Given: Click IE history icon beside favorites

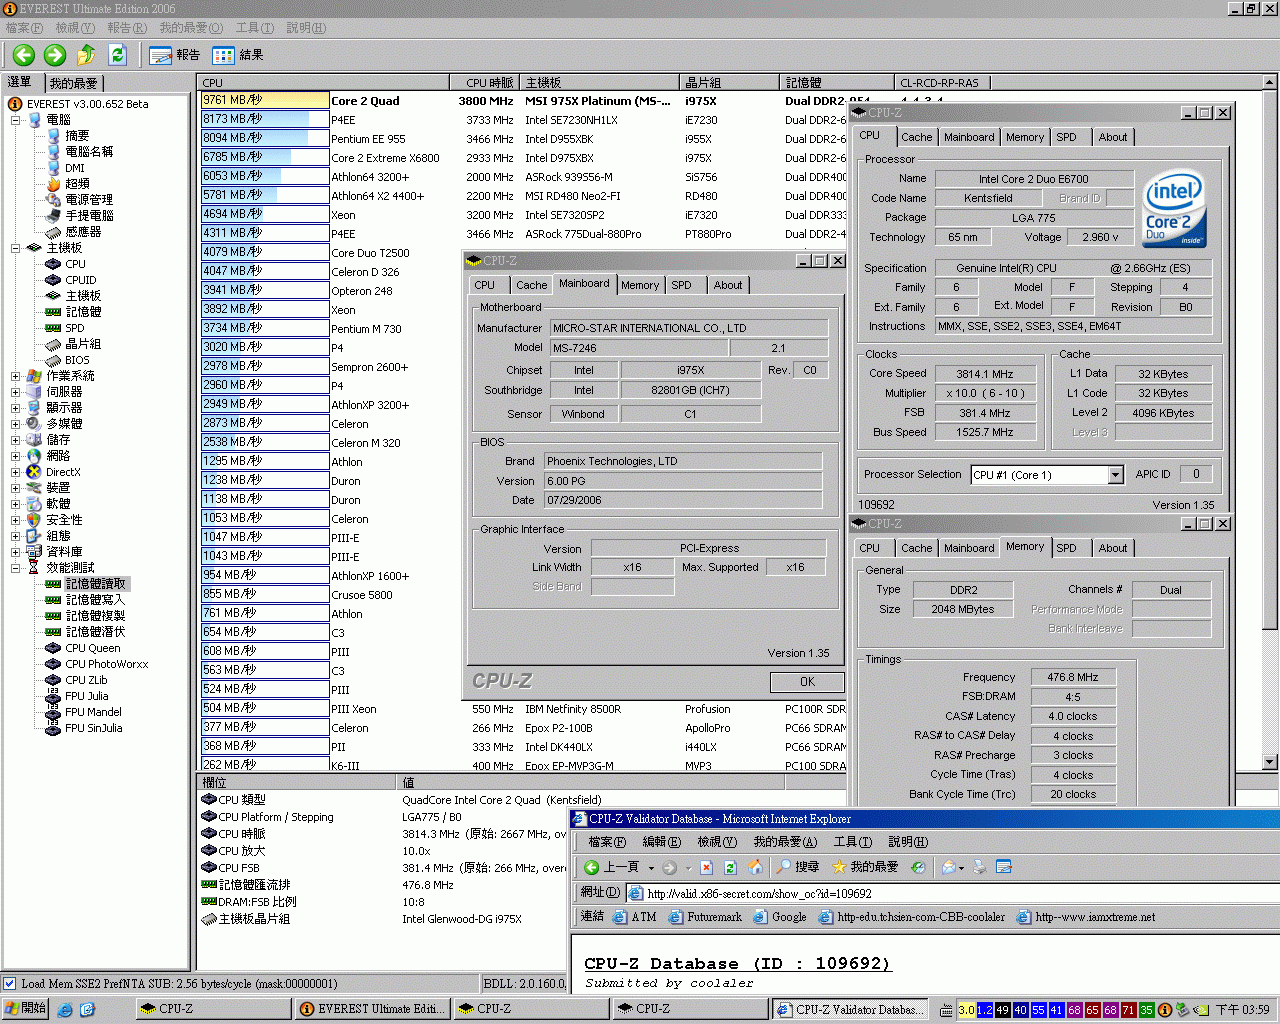Looking at the screenshot, I should 918,867.
